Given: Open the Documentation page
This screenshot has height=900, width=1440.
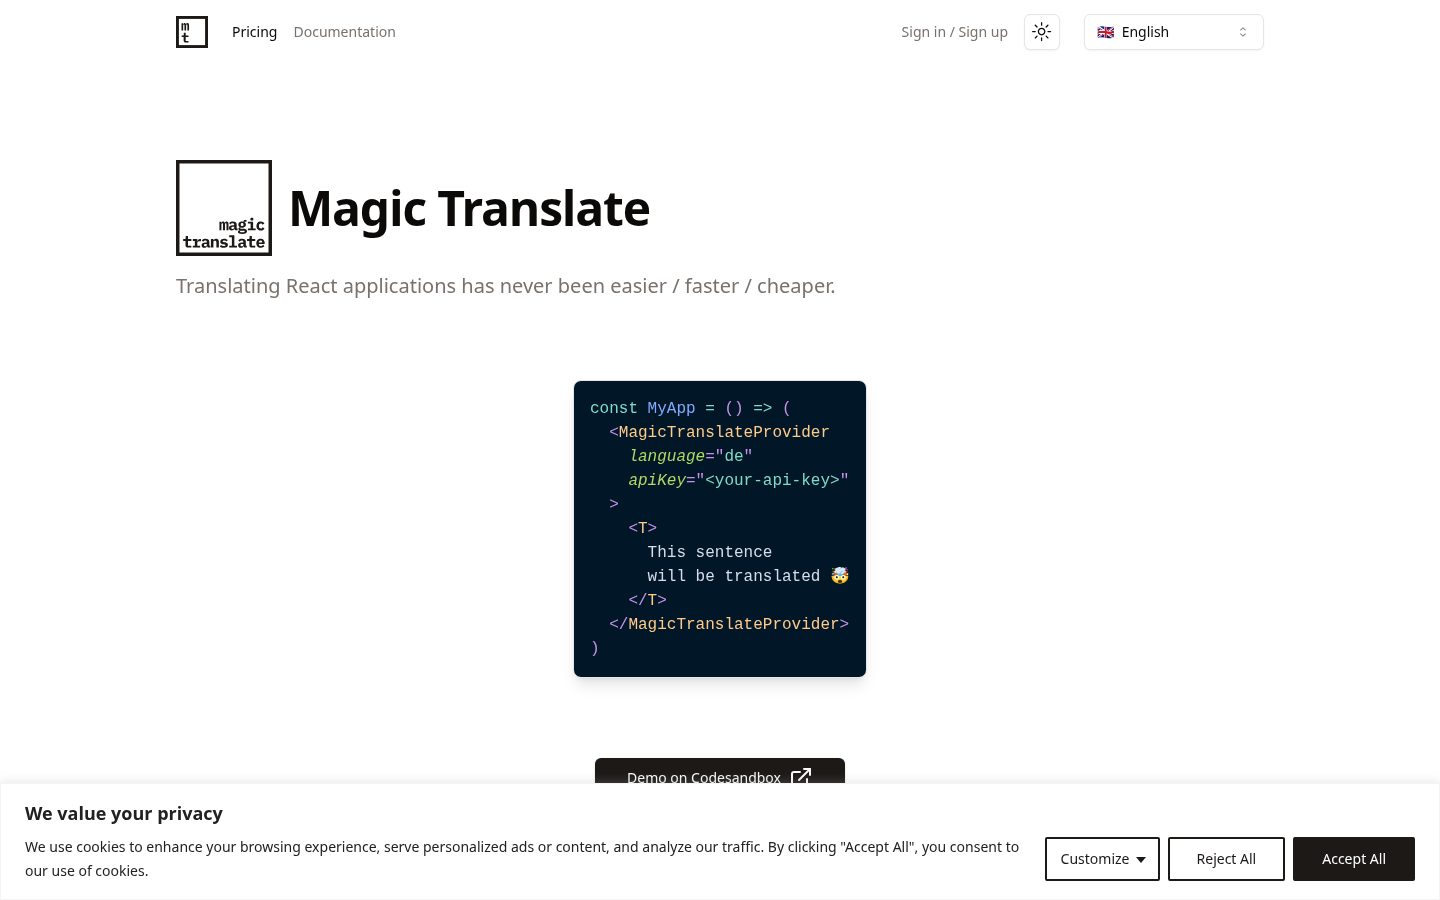Looking at the screenshot, I should tap(344, 32).
